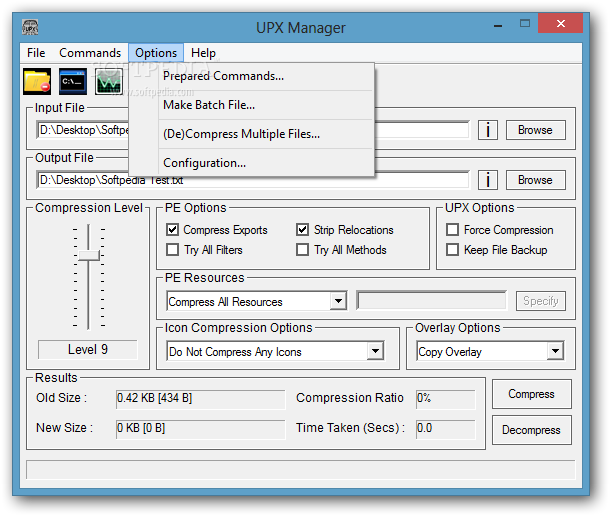Click the New Size value field

point(200,428)
